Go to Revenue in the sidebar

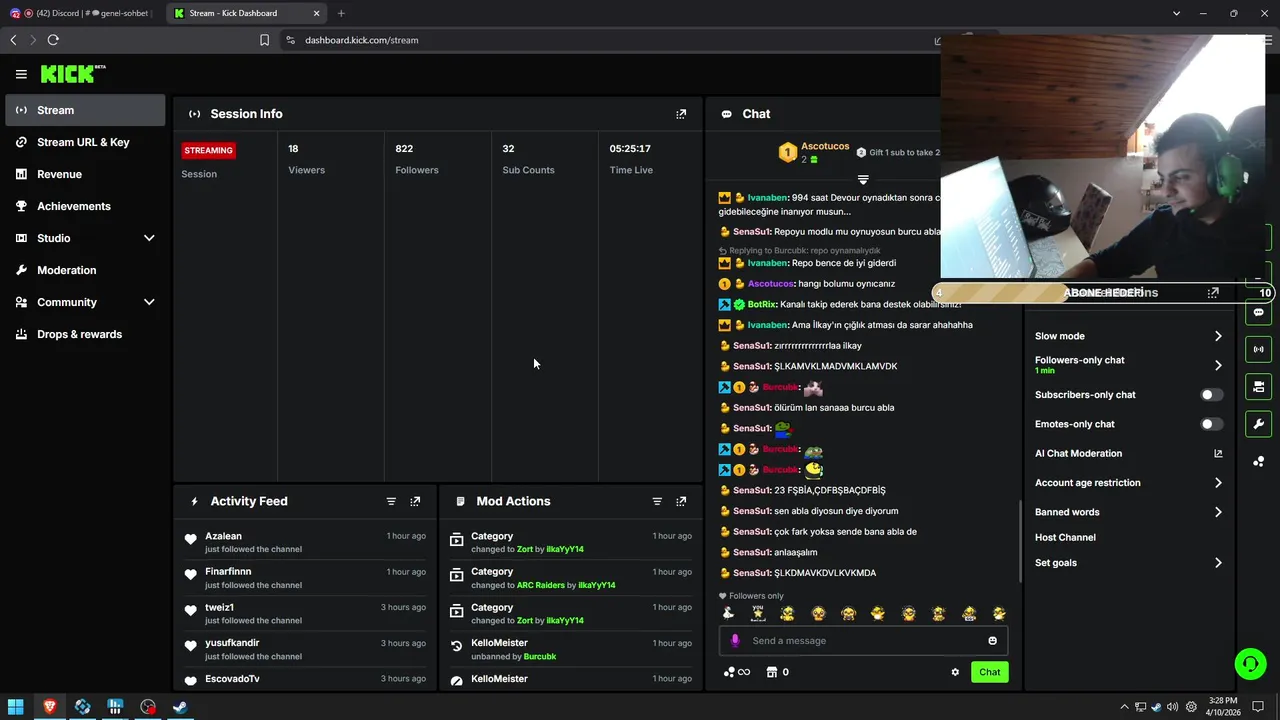pyautogui.click(x=85, y=174)
